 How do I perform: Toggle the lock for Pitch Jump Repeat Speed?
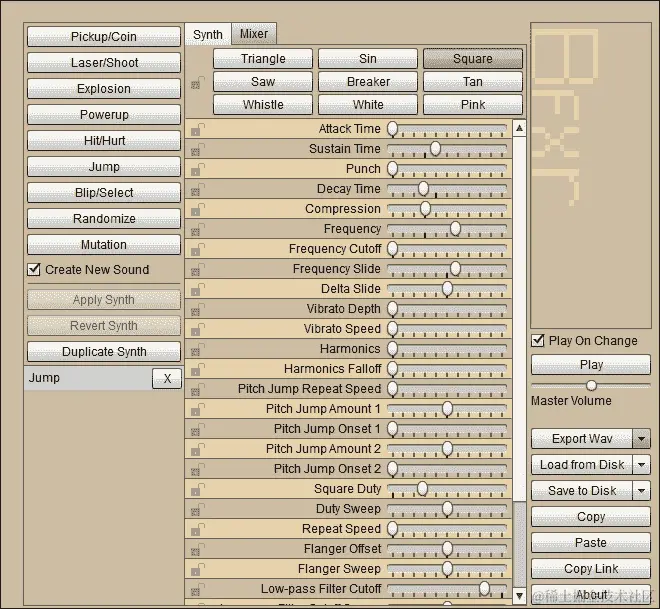click(197, 389)
